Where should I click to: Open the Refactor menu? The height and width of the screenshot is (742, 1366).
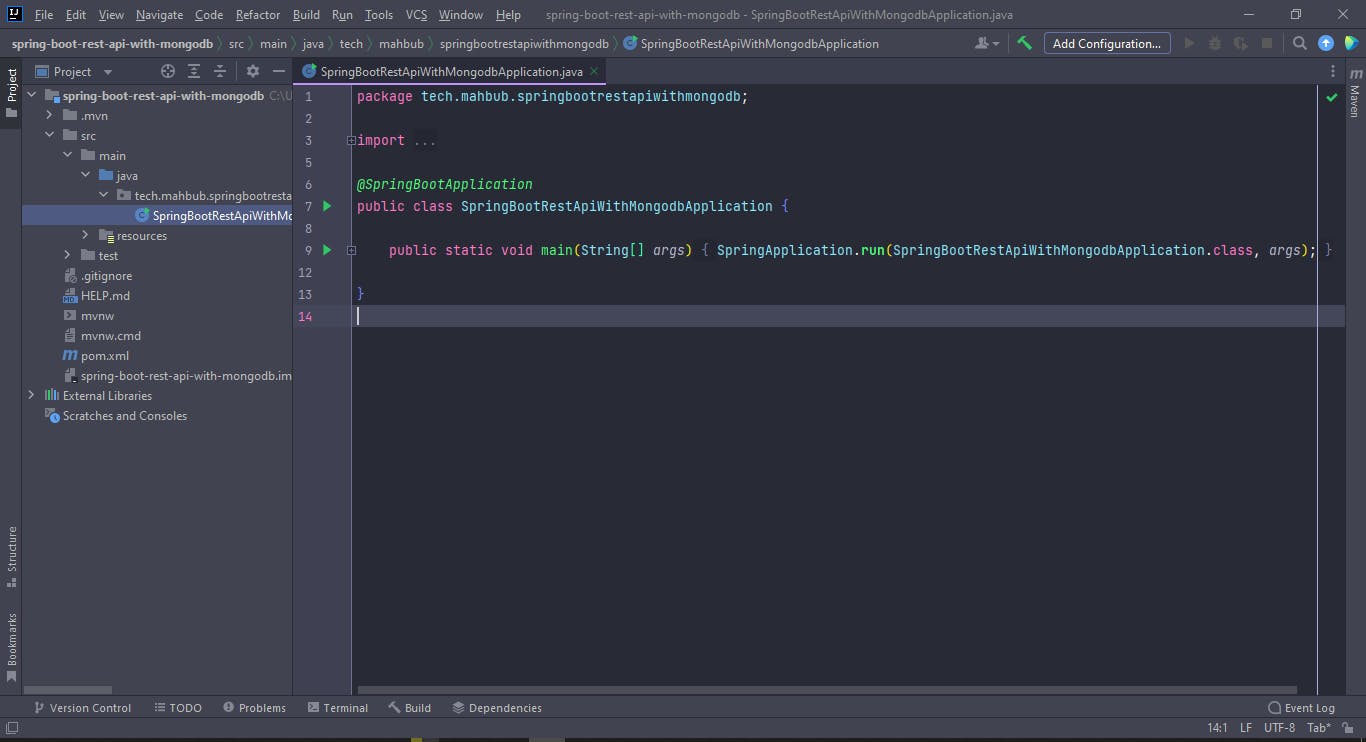258,15
